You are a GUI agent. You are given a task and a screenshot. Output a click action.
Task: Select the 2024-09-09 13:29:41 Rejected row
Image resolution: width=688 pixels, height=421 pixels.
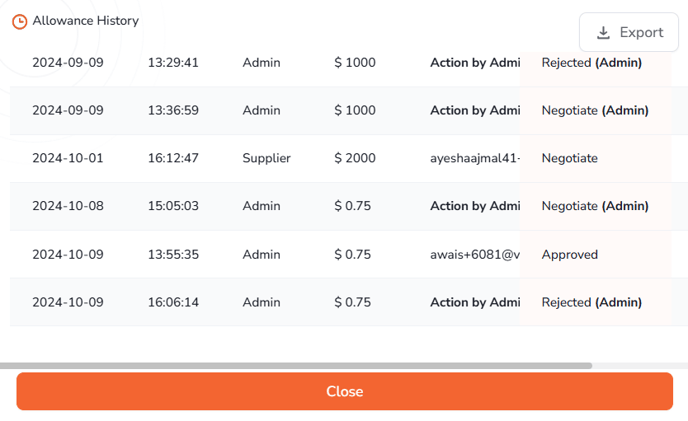pos(340,63)
